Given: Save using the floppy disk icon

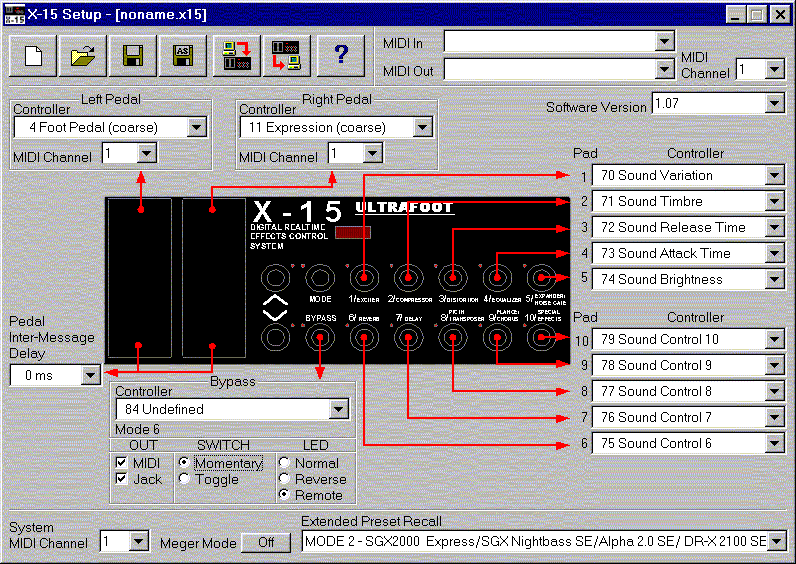Looking at the screenshot, I should point(132,56).
